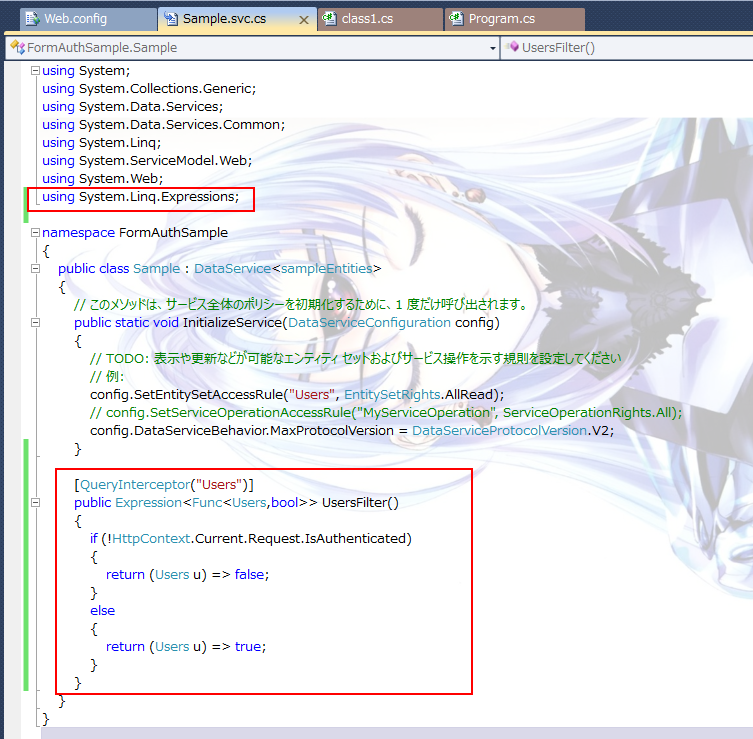Click the Web.config tab file icon
This screenshot has height=739, width=753.
click(30, 19)
